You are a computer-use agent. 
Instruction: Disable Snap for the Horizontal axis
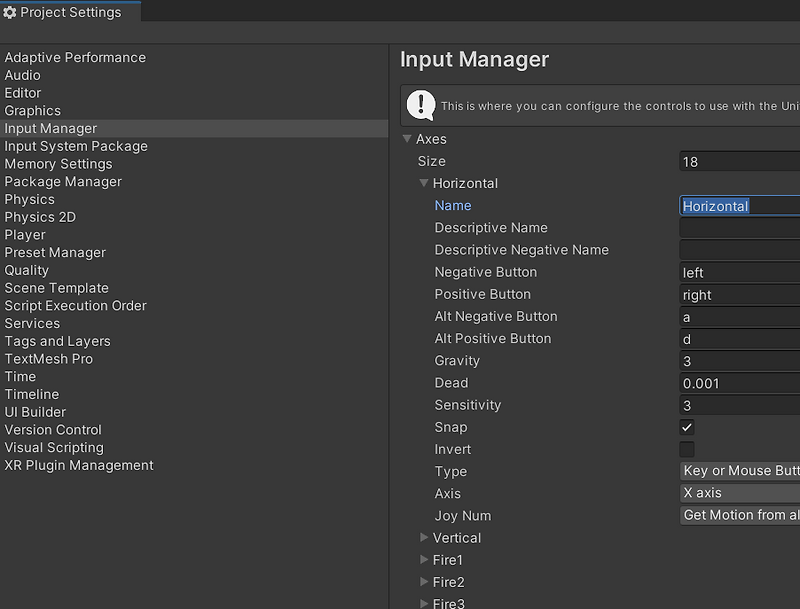687,427
